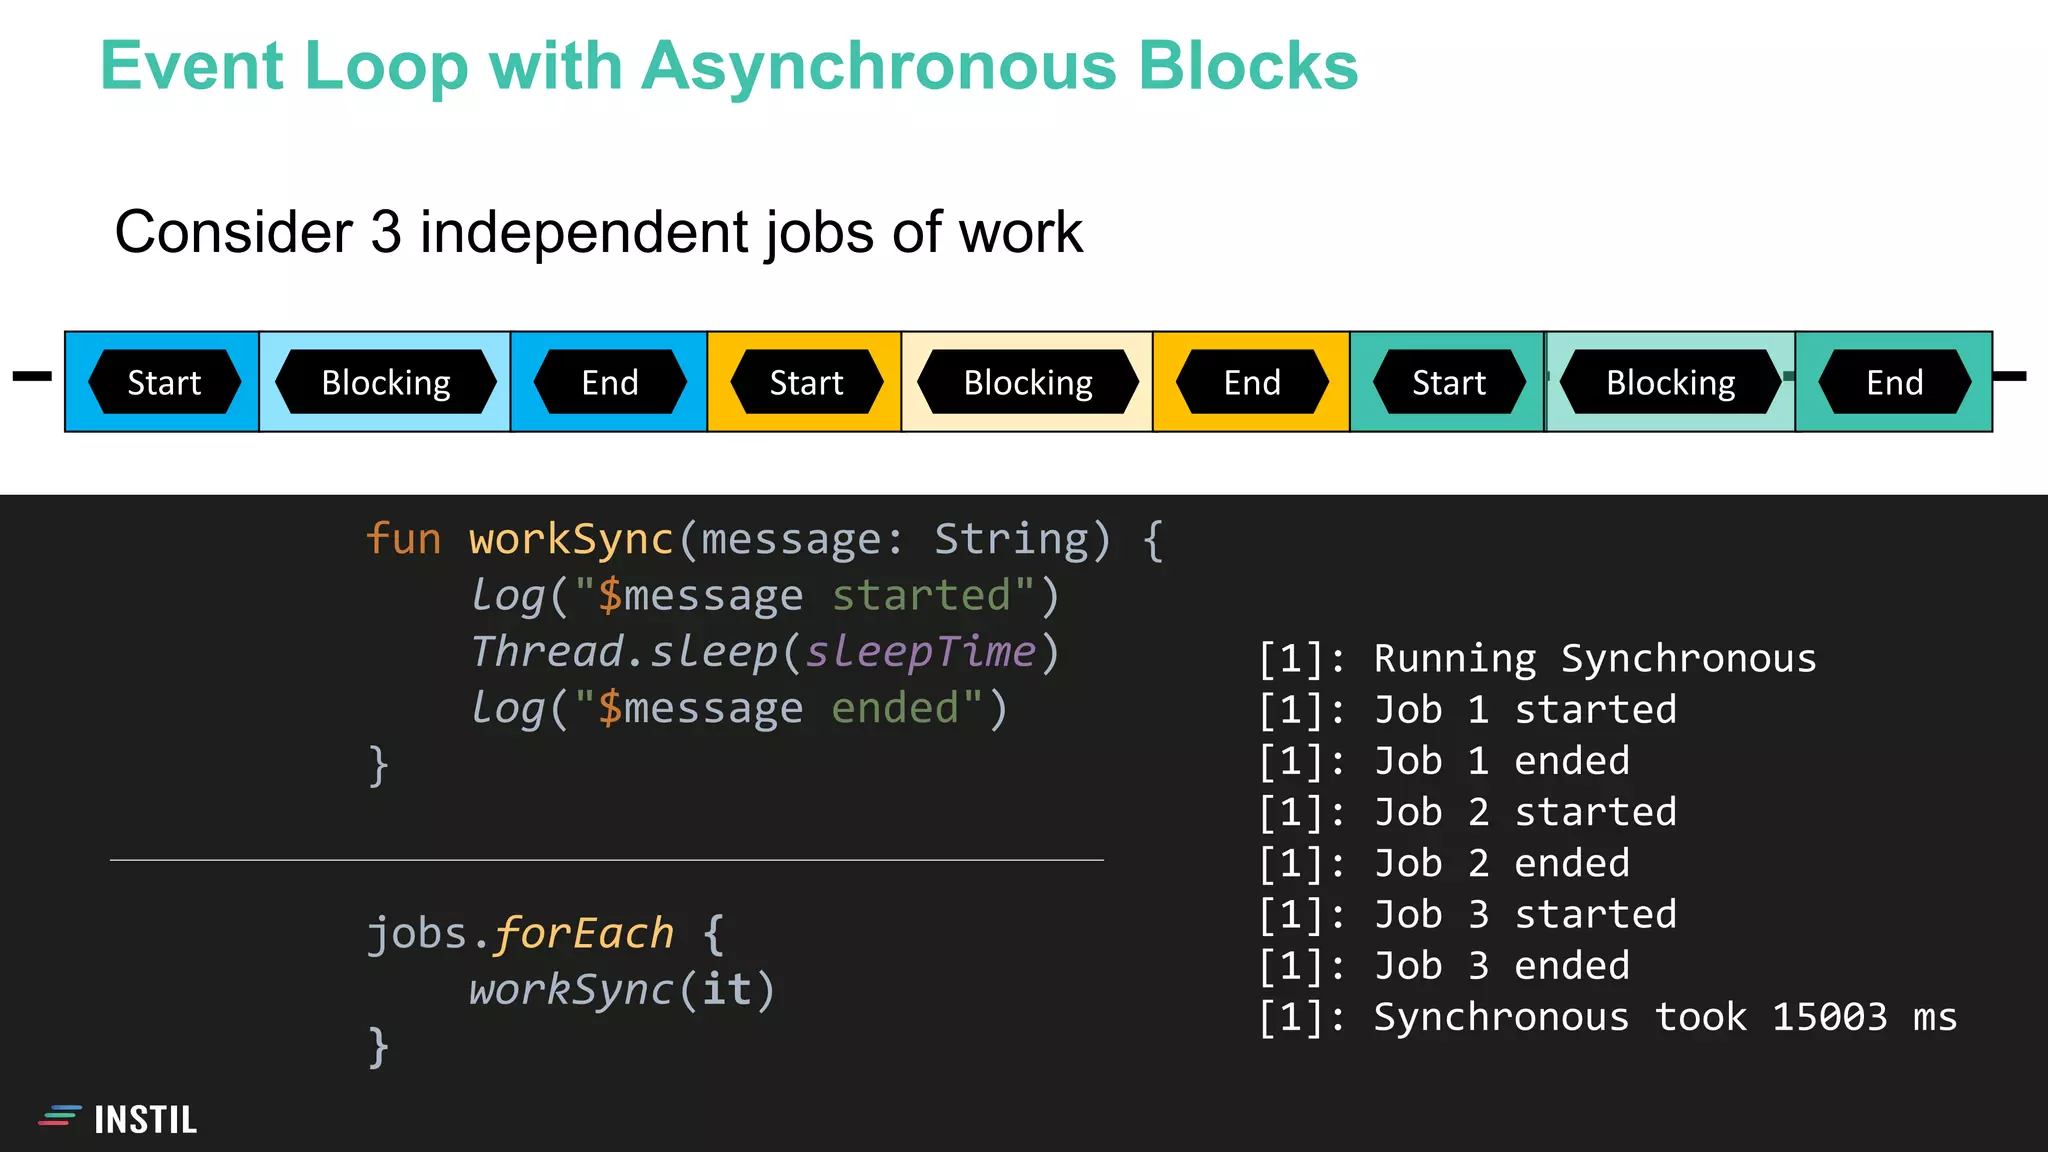Click the light blue Blocking hexagon
Screen dimensions: 2048x1152
[385, 382]
